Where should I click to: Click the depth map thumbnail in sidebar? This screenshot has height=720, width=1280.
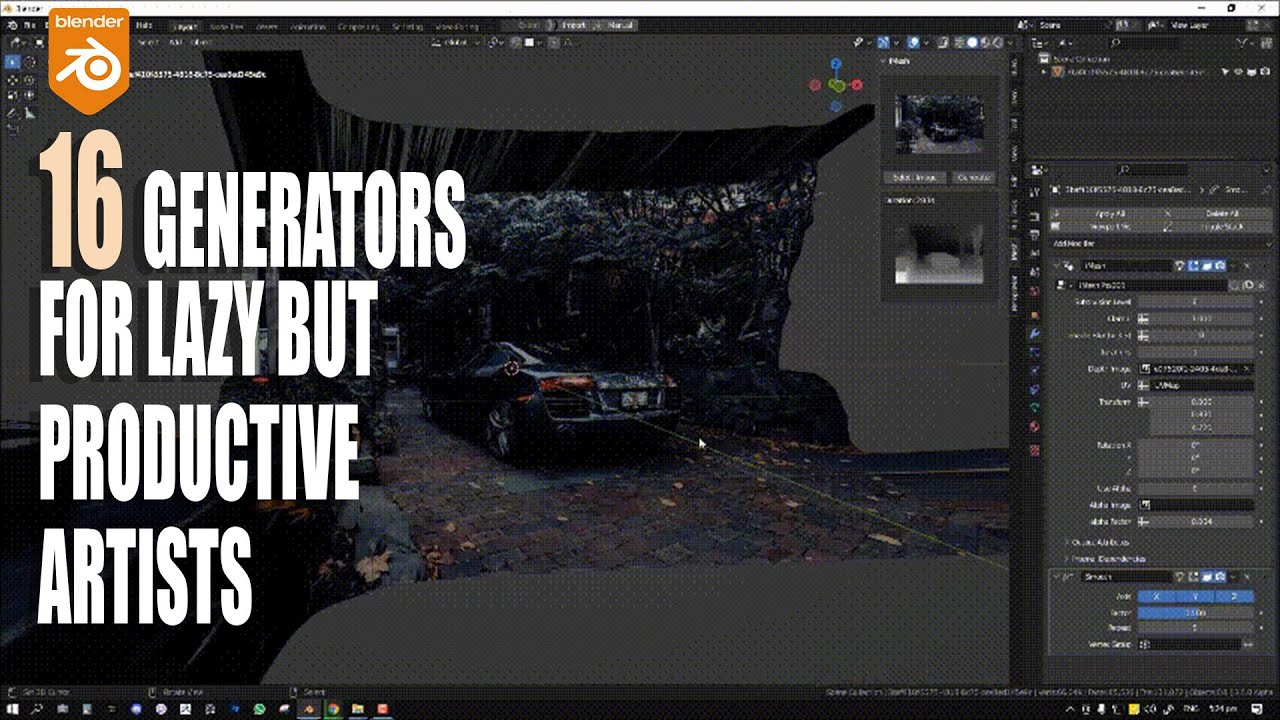(939, 253)
